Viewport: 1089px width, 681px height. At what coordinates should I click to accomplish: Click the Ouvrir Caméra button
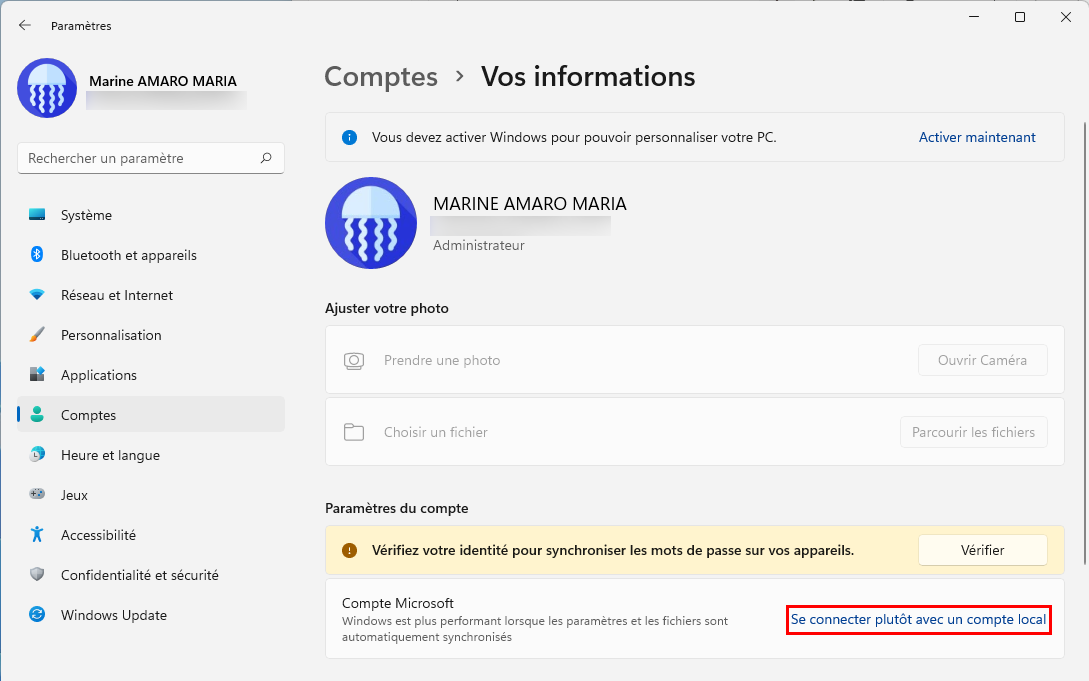pos(983,360)
